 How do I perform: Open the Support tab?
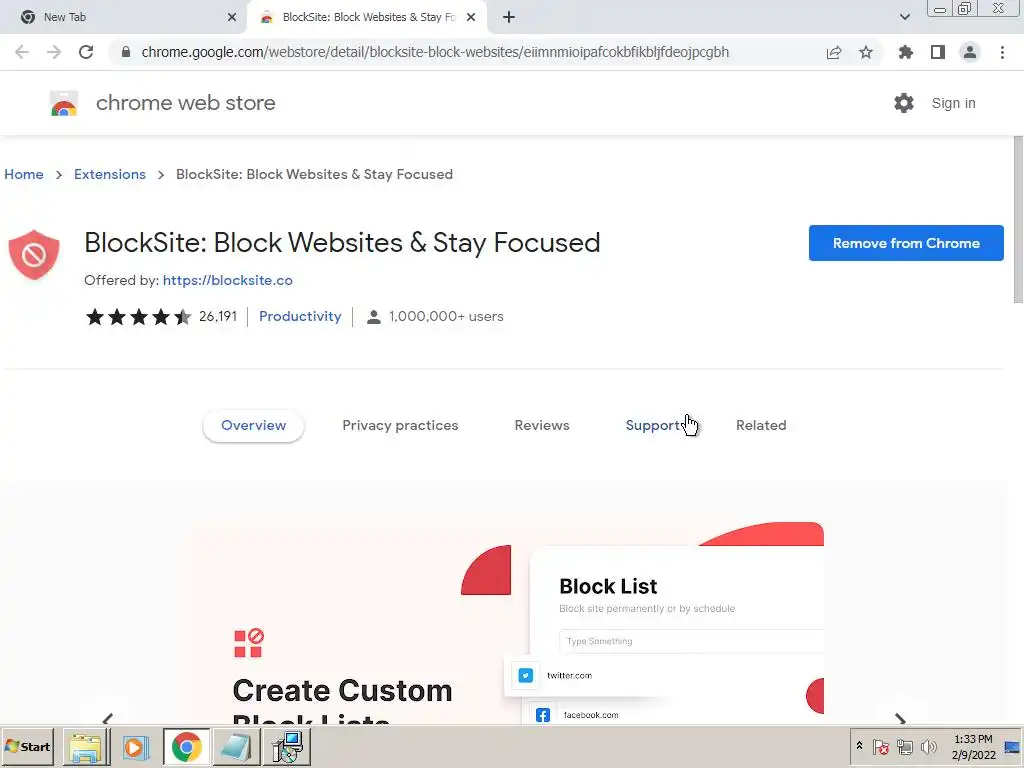pyautogui.click(x=653, y=425)
